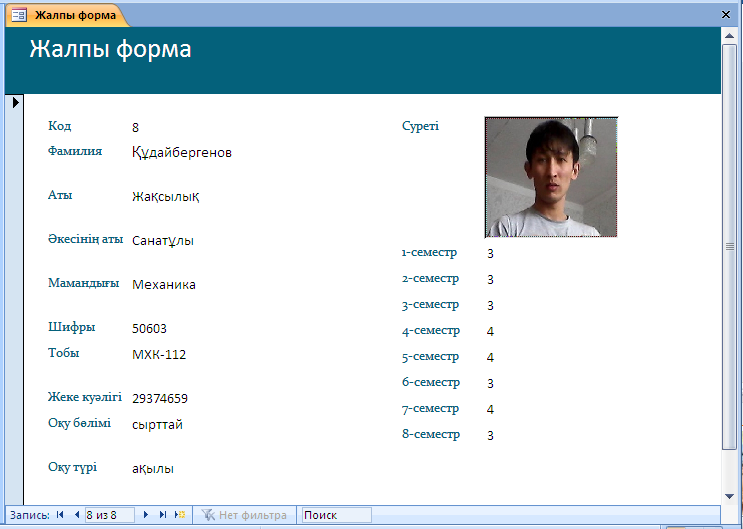Click the scroll up arrow
Viewport: 743px width, 529px height.
(729, 36)
